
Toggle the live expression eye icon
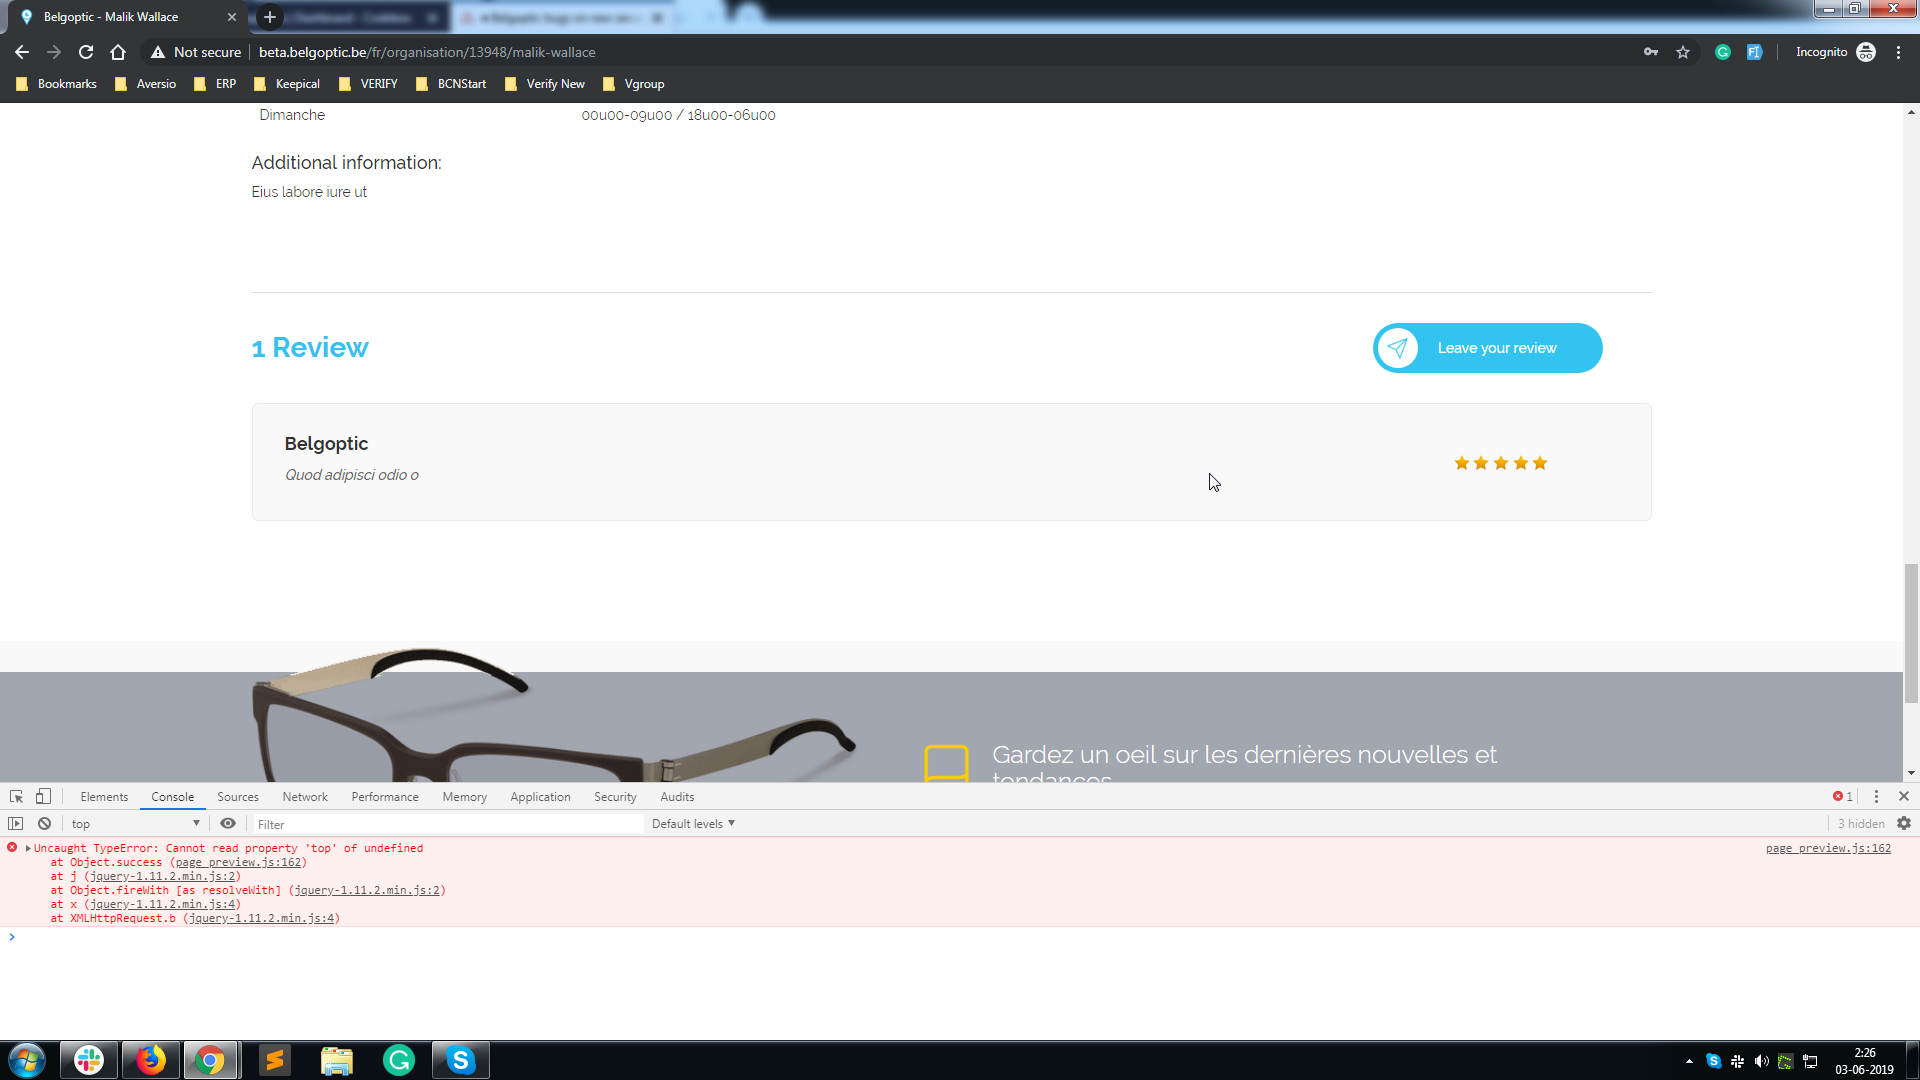coord(228,824)
